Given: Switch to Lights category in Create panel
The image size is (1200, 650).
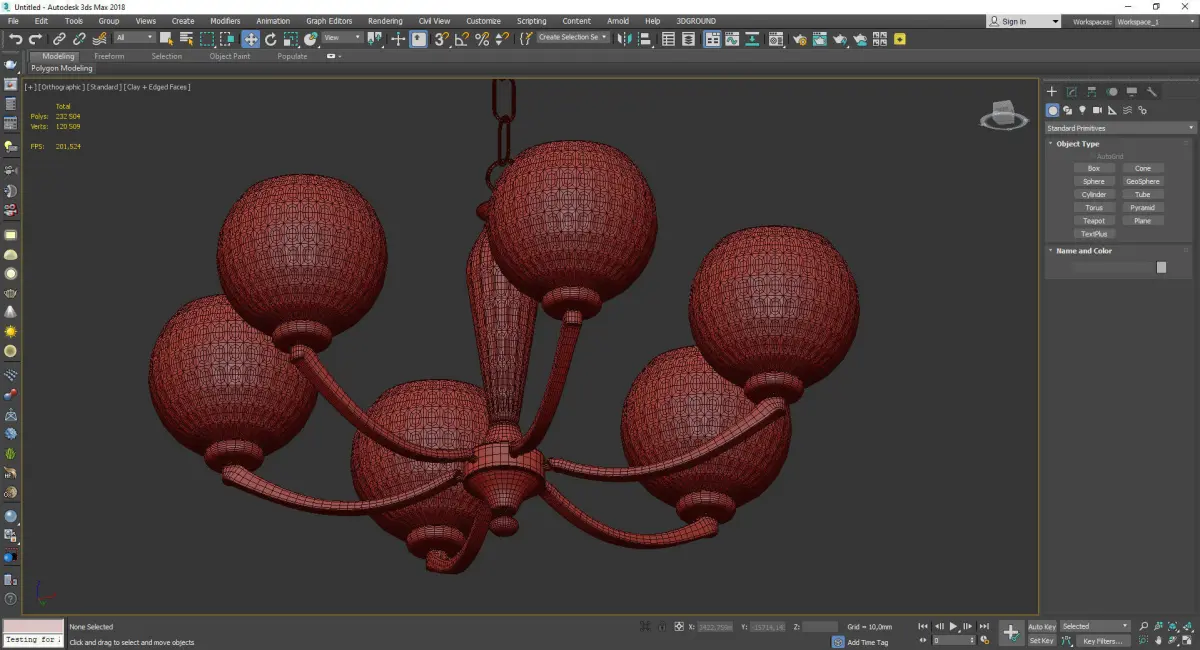Looking at the screenshot, I should (x=1082, y=110).
